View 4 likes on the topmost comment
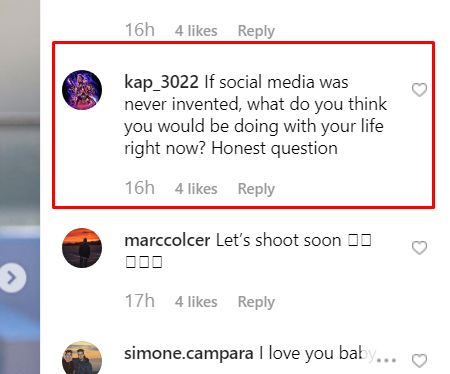 196,31
